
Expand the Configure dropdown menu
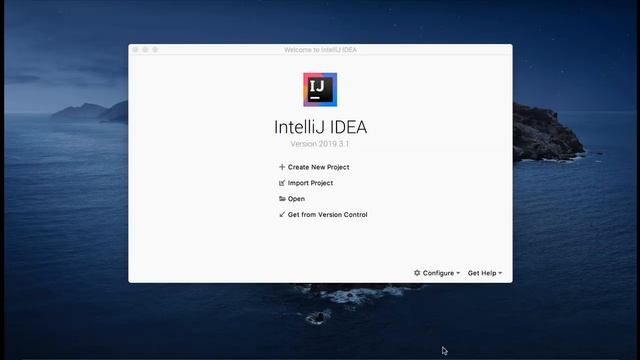(x=437, y=273)
